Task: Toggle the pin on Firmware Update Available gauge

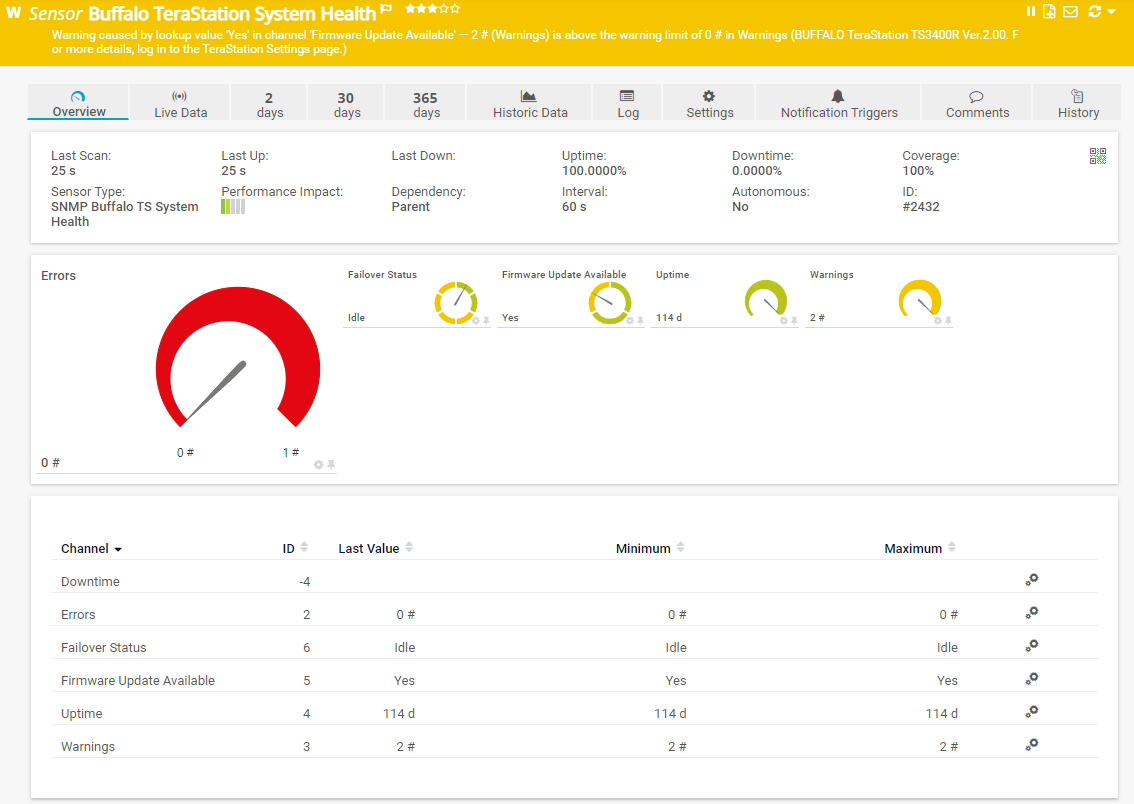Action: click(x=640, y=321)
